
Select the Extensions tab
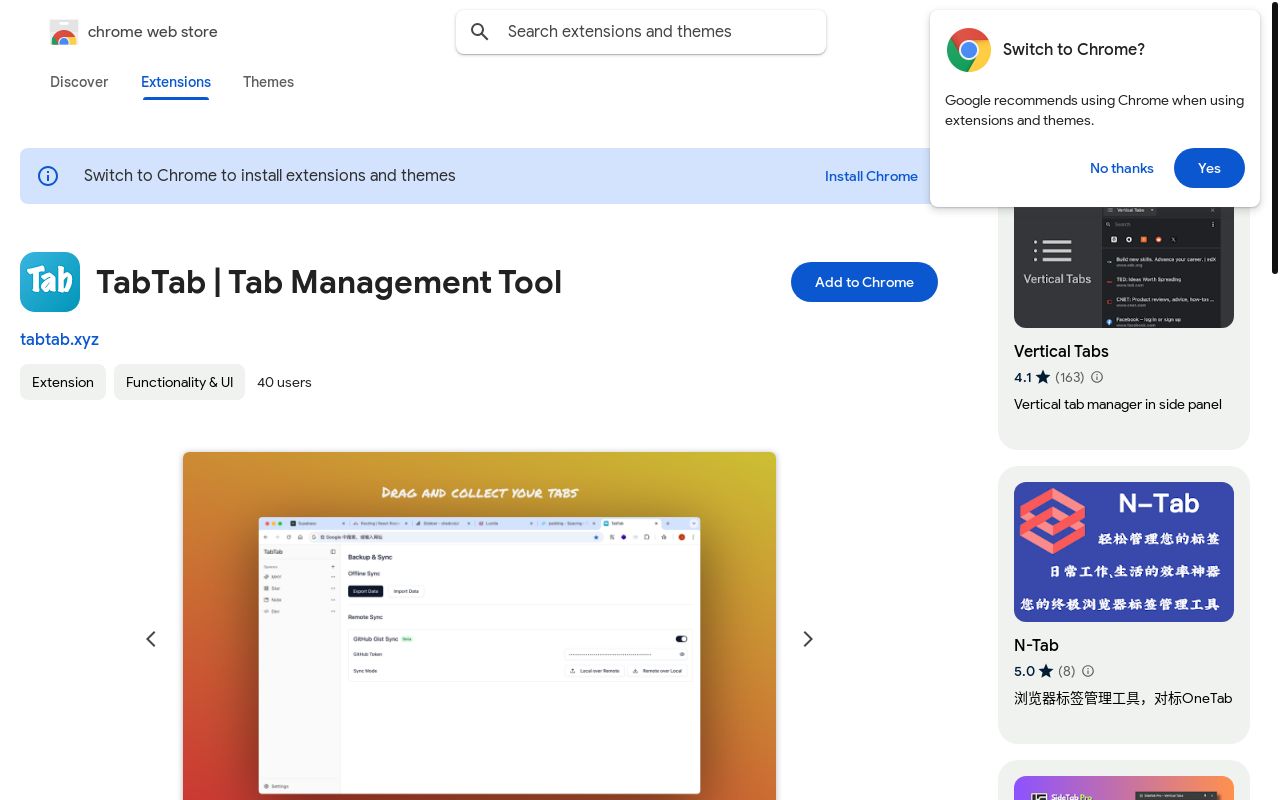click(x=176, y=82)
